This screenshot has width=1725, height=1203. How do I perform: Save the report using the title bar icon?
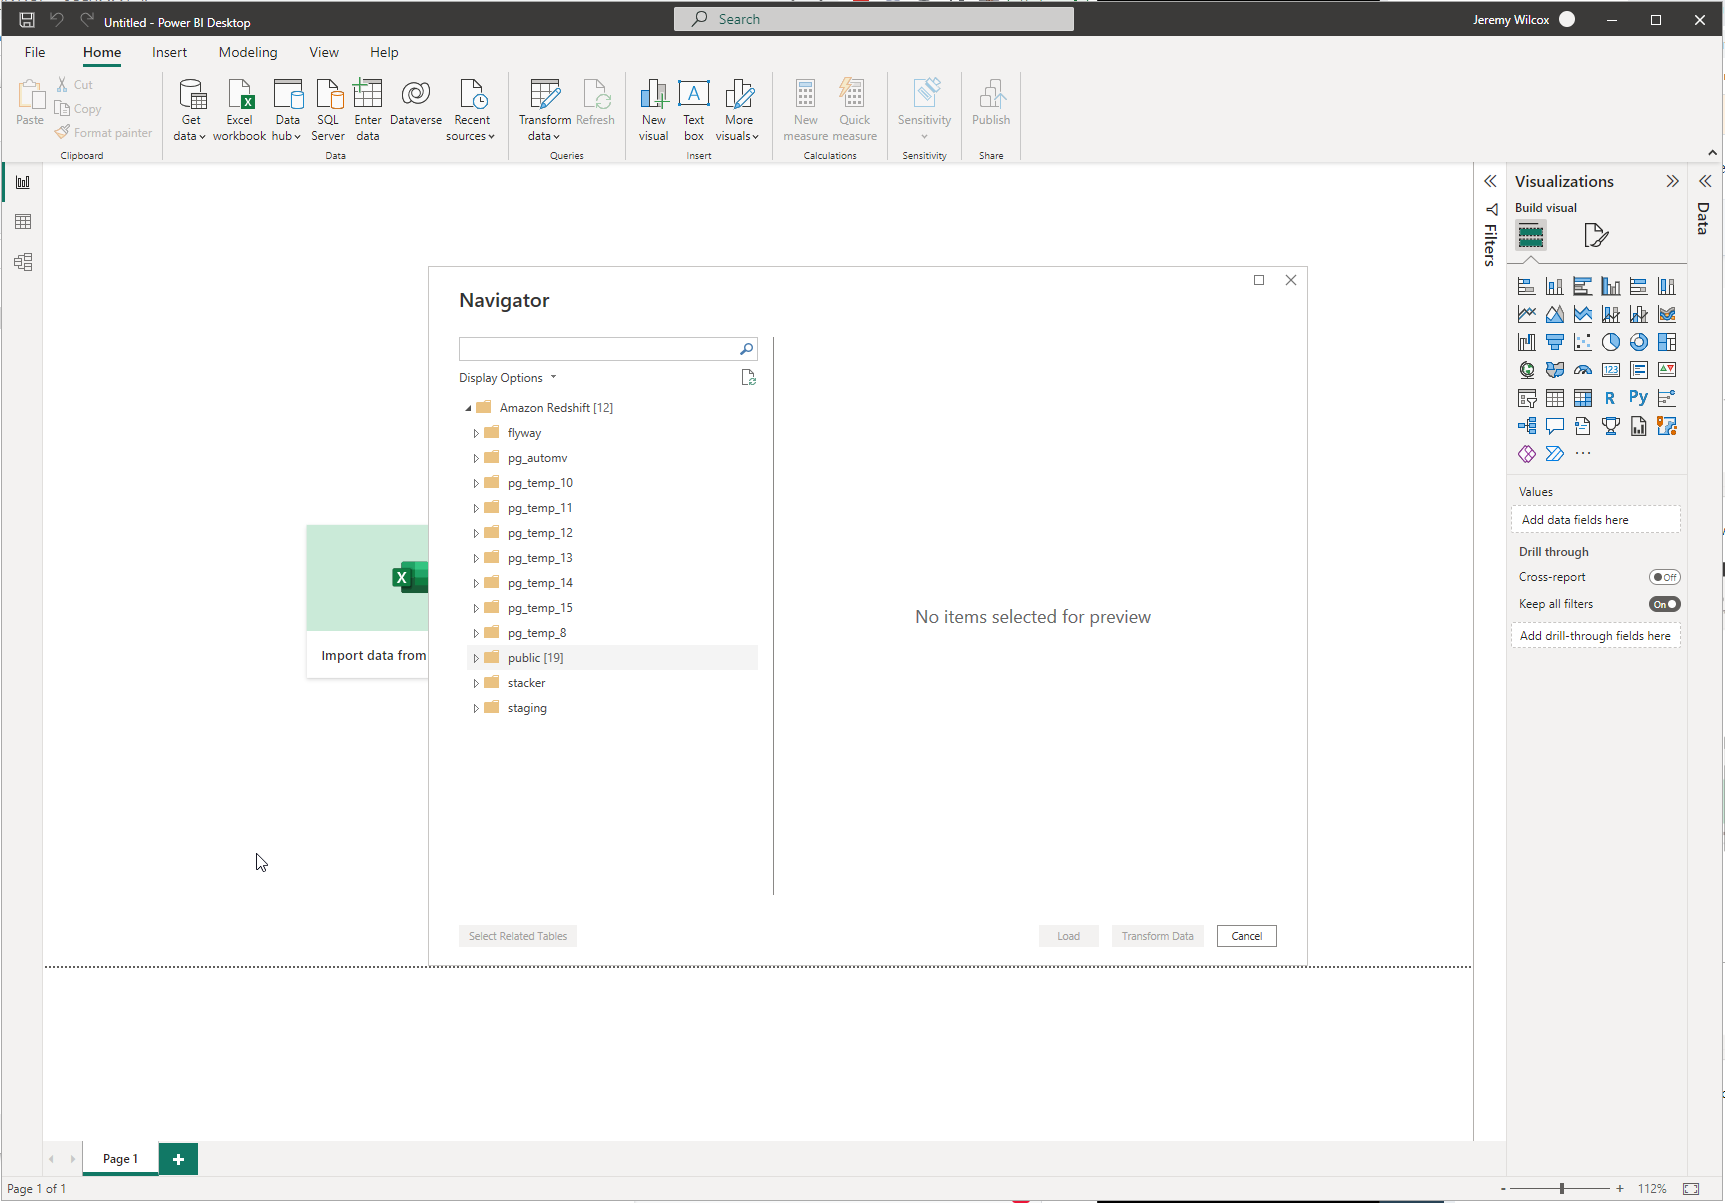[27, 20]
